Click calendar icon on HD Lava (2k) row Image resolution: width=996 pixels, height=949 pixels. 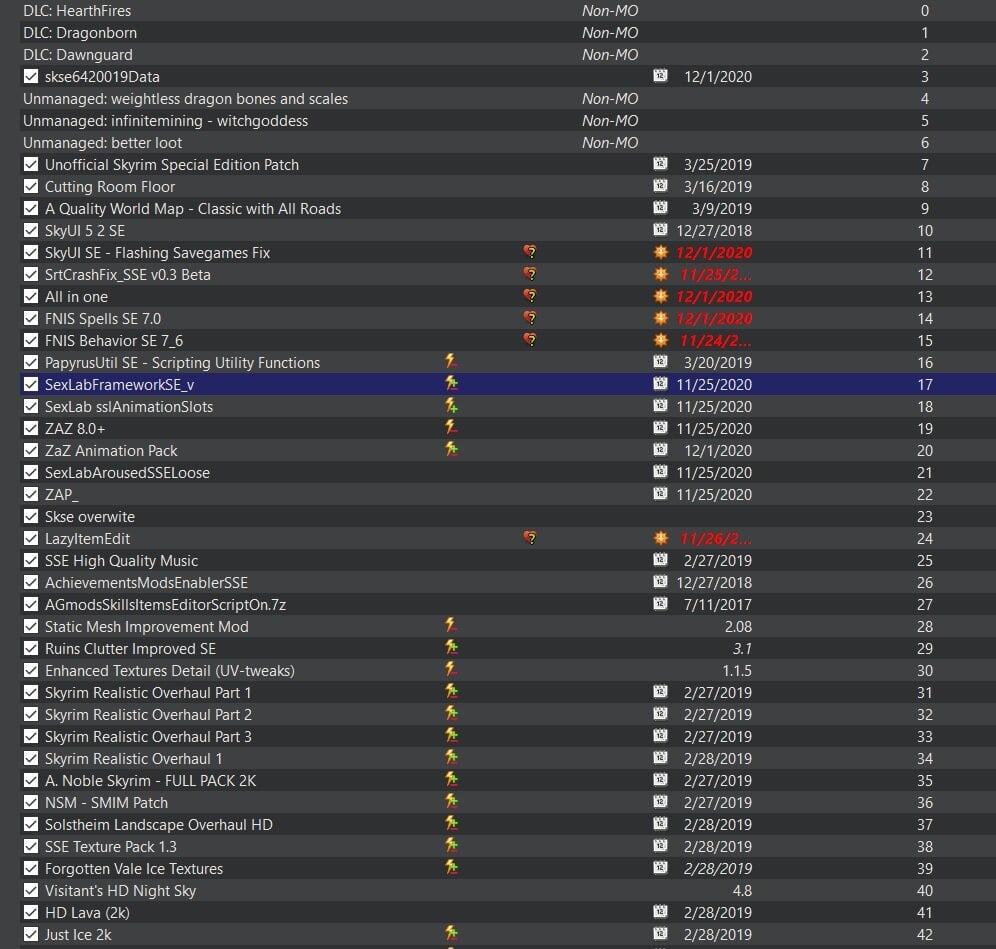(661, 912)
